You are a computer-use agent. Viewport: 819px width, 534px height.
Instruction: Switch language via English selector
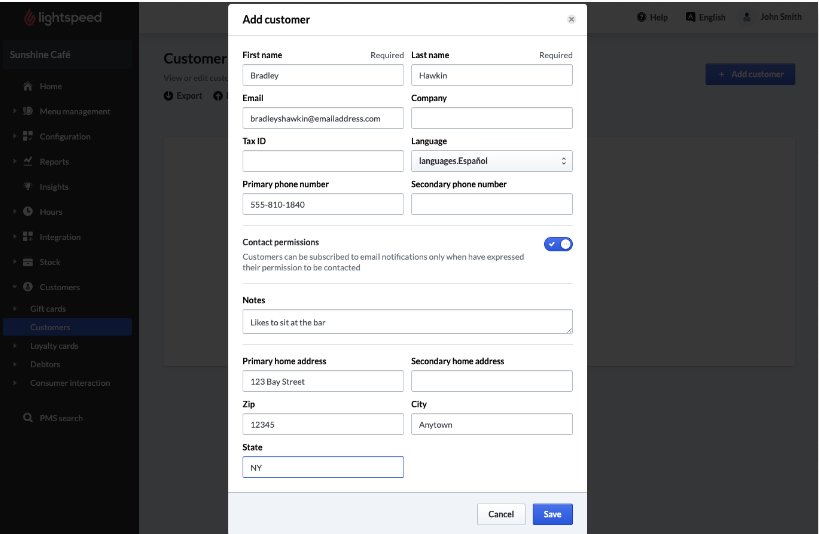click(x=706, y=17)
